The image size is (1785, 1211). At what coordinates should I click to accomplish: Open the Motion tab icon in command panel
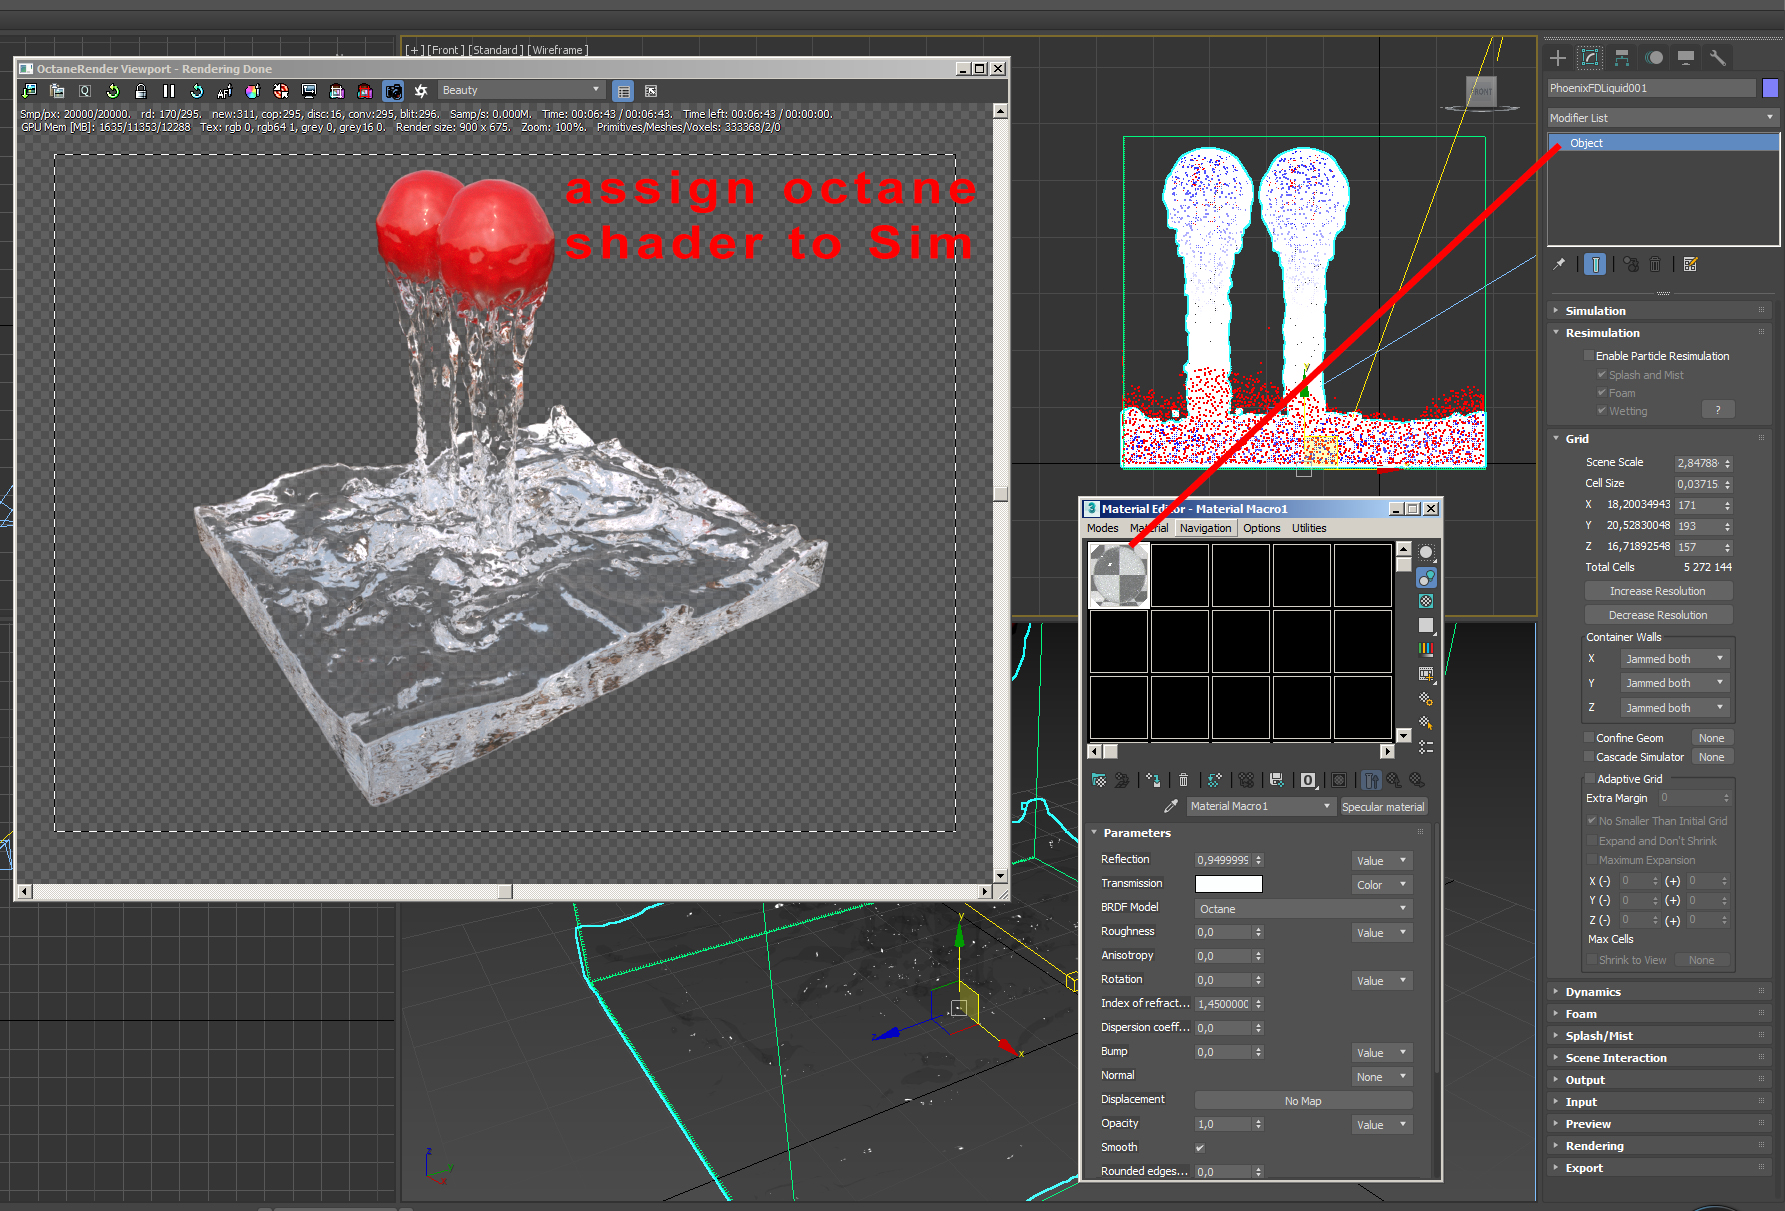(1654, 58)
